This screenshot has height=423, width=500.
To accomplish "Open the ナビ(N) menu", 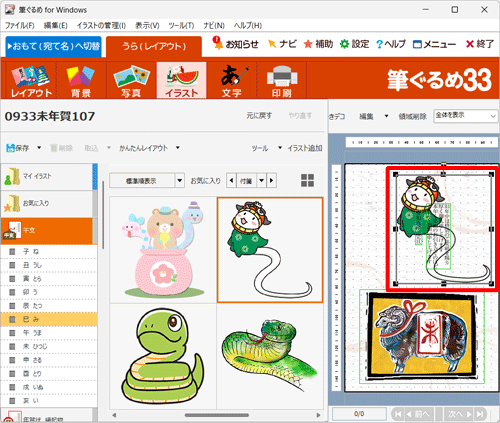I will pyautogui.click(x=214, y=25).
